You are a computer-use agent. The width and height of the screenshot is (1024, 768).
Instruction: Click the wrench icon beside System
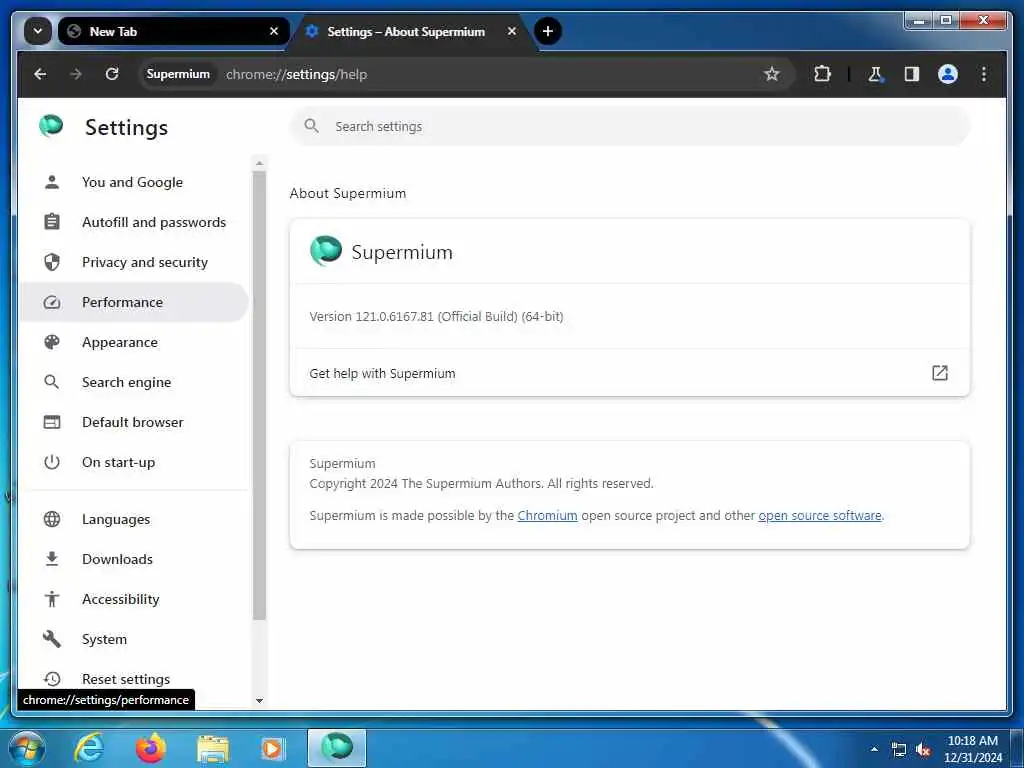52,639
